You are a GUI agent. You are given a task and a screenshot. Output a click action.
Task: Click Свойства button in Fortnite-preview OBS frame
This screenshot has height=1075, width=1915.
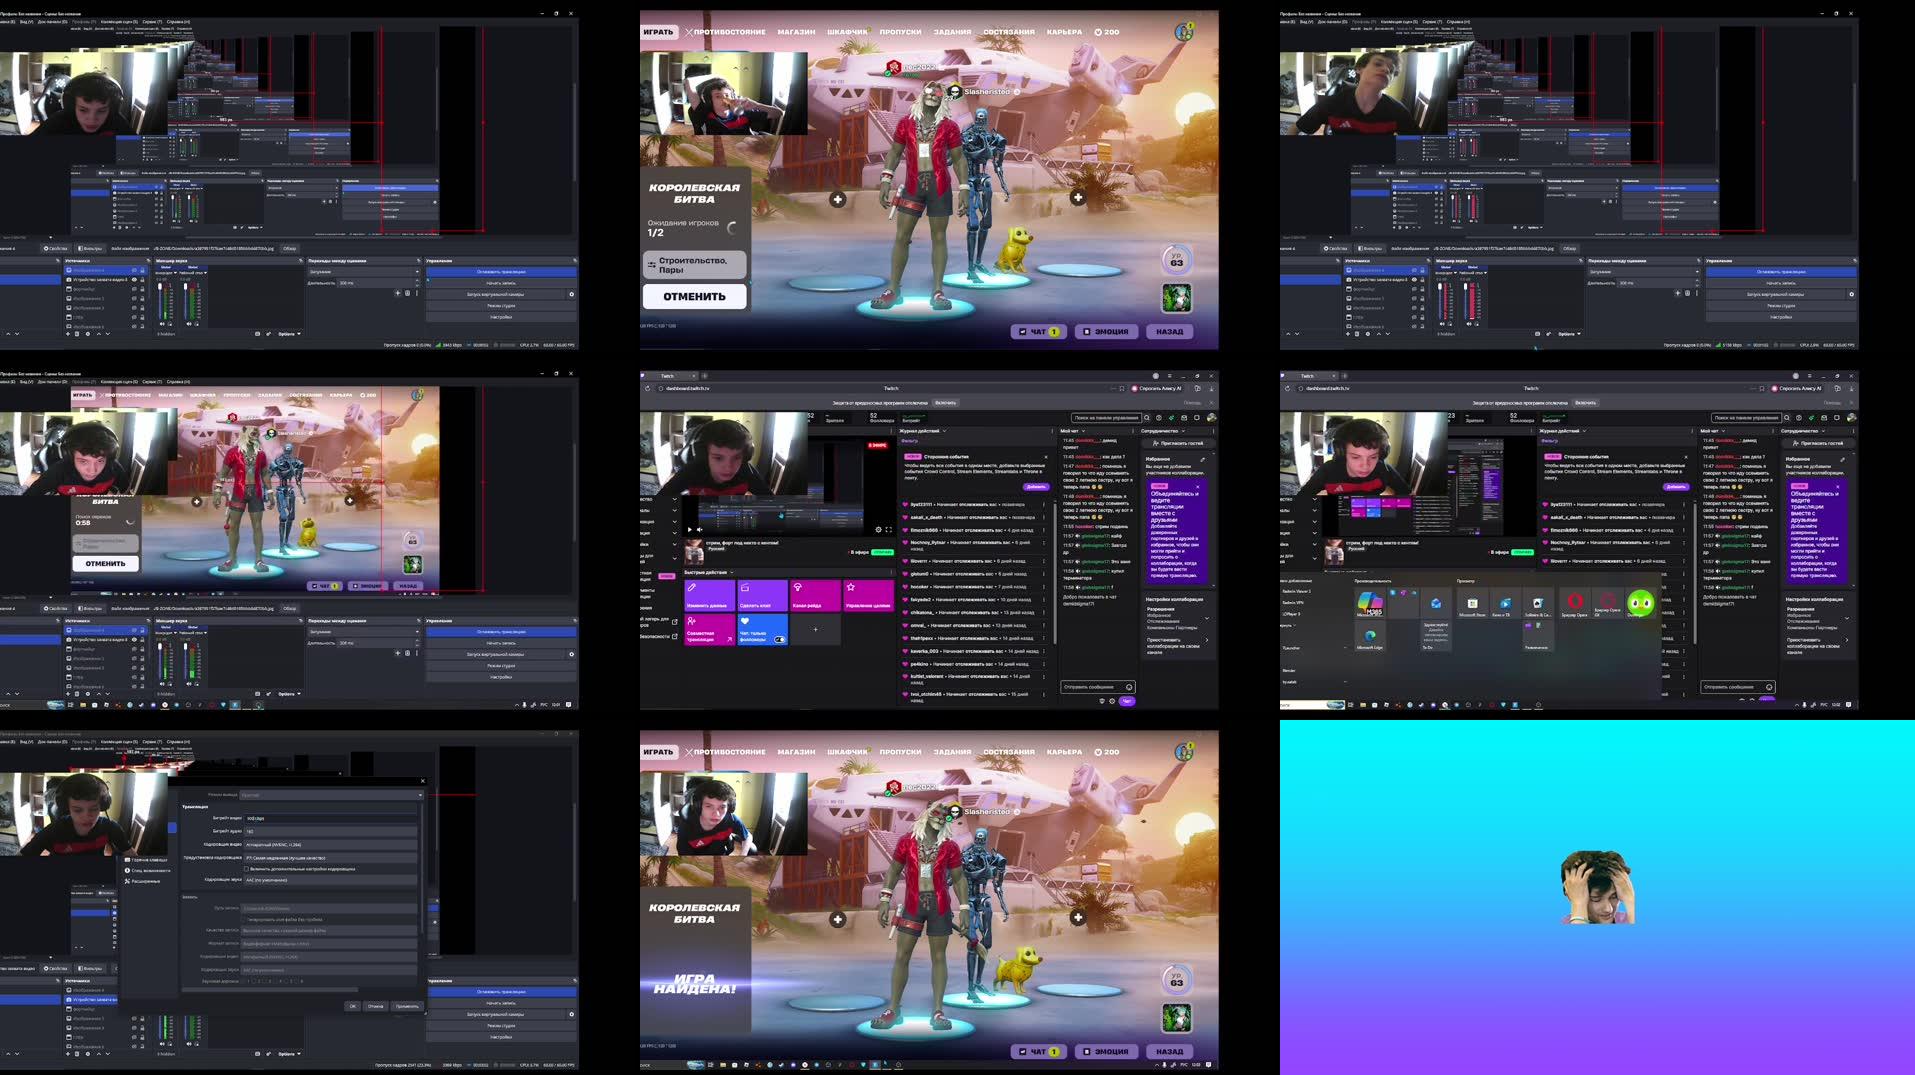coord(55,608)
